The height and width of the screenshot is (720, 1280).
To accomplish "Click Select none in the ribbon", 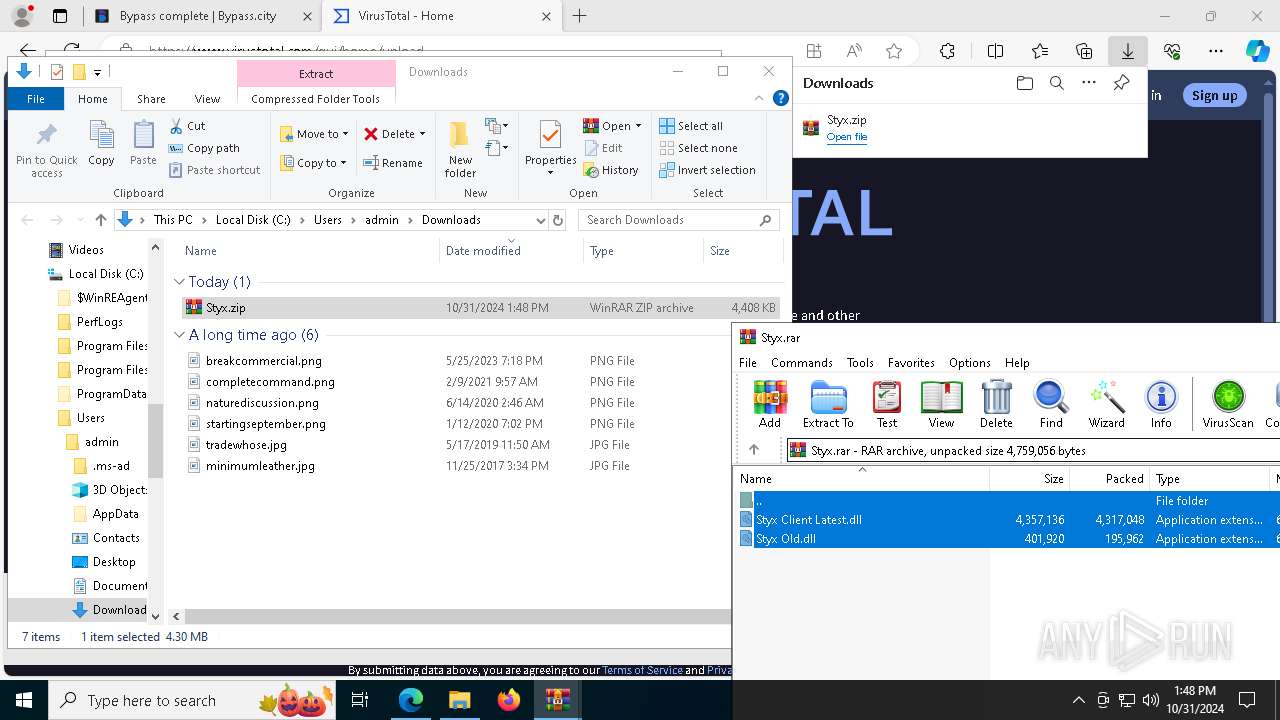I will [698, 148].
